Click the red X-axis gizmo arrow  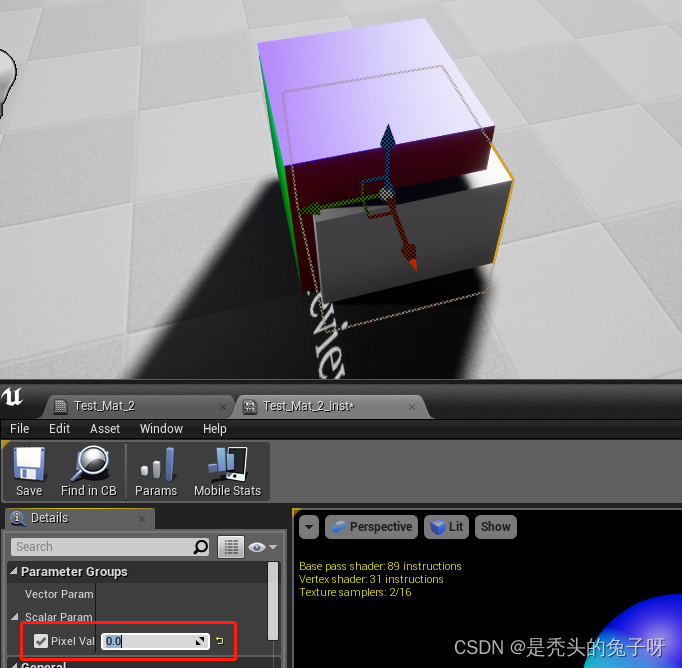click(409, 254)
